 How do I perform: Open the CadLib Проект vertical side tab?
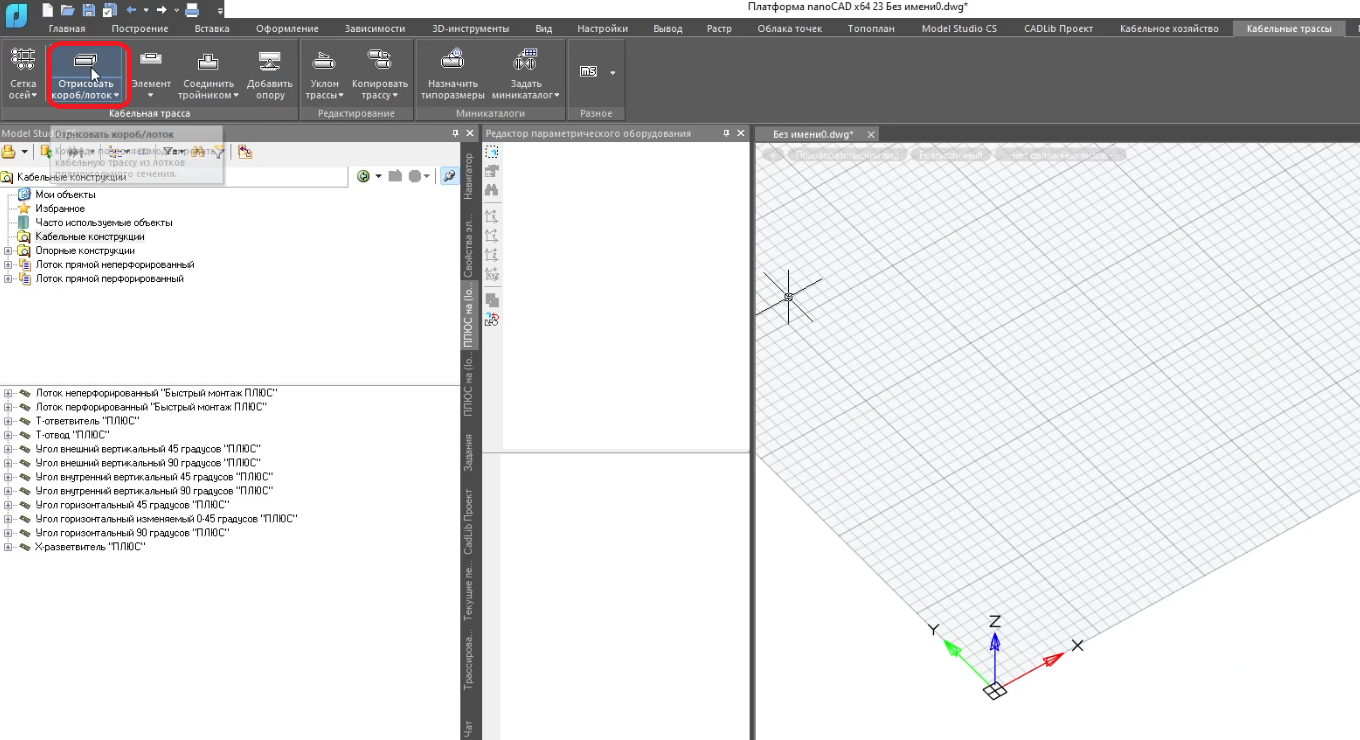tap(470, 521)
